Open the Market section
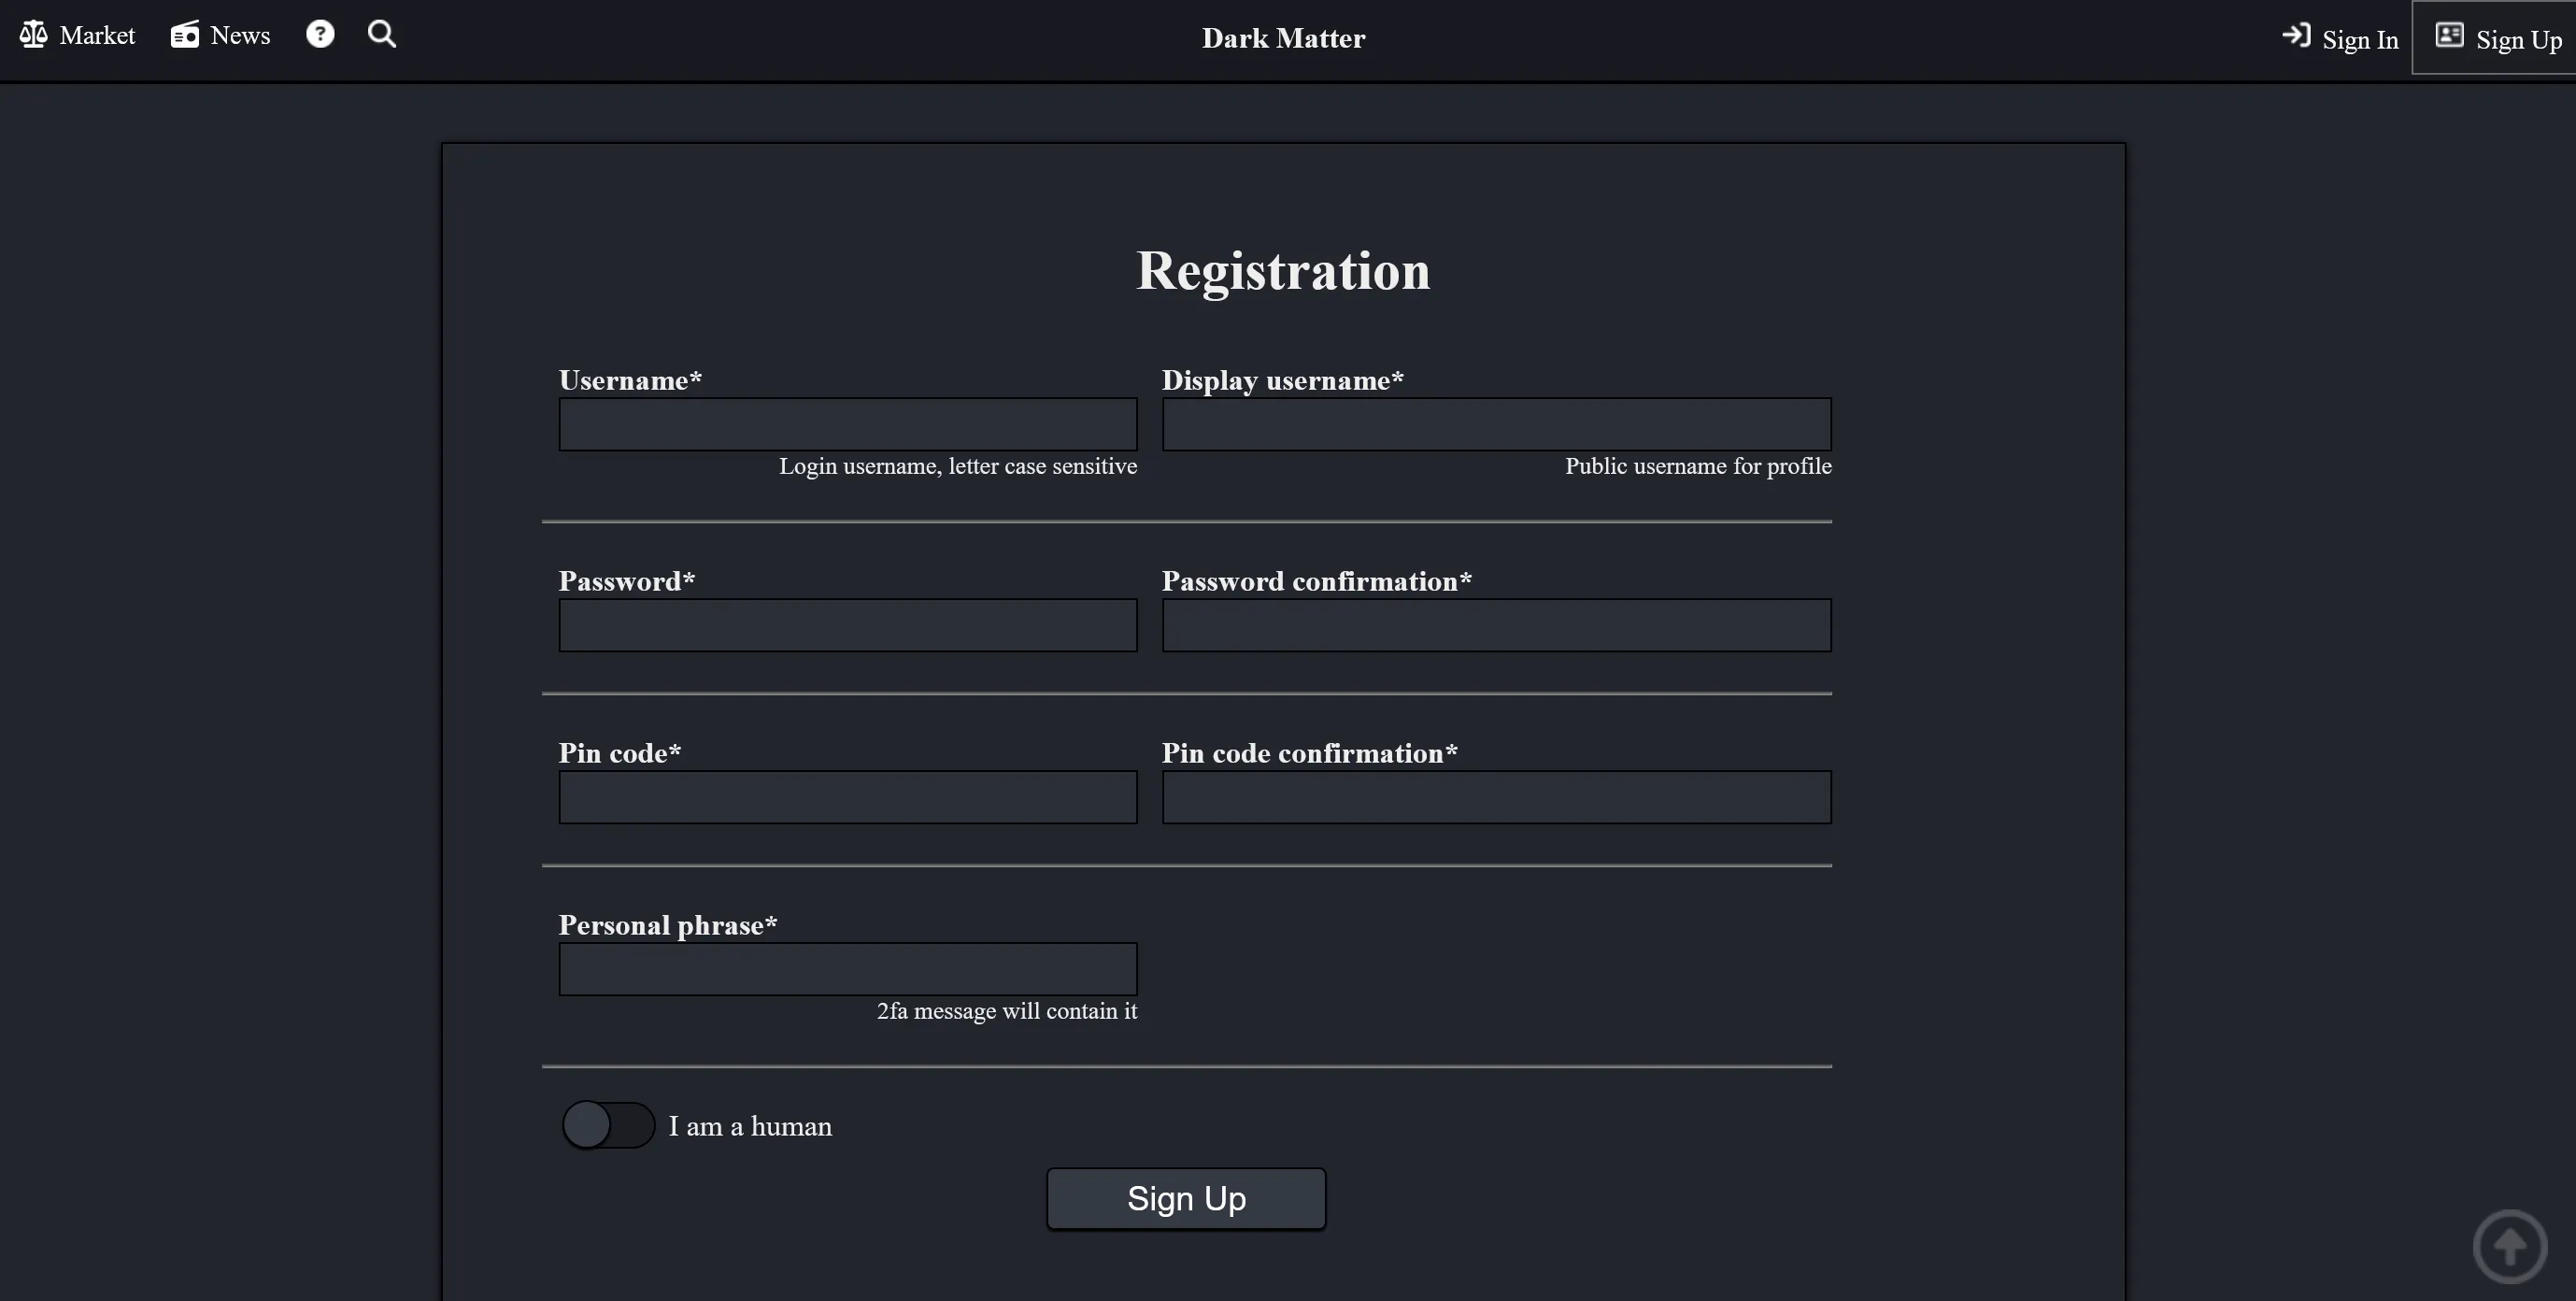The height and width of the screenshot is (1301, 2576). (x=97, y=34)
